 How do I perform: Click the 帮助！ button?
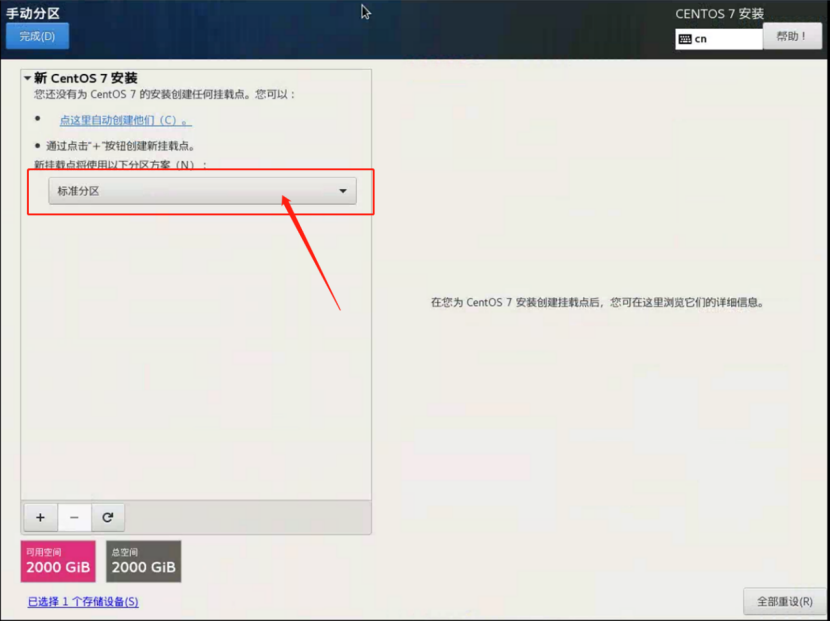(792, 37)
